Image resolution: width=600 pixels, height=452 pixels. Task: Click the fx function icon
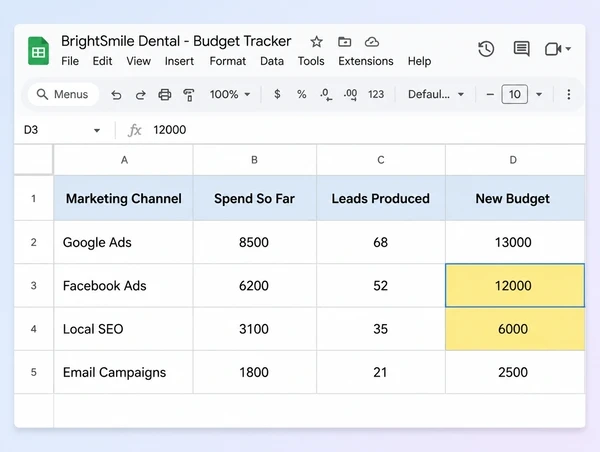[134, 130]
